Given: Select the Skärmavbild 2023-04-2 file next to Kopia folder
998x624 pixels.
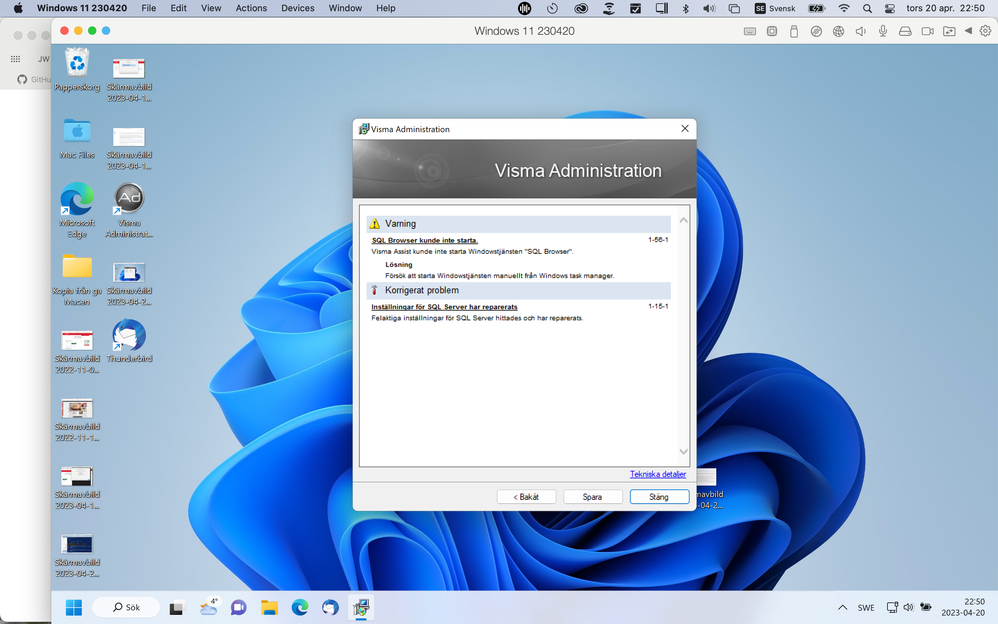Looking at the screenshot, I should pyautogui.click(x=129, y=283).
